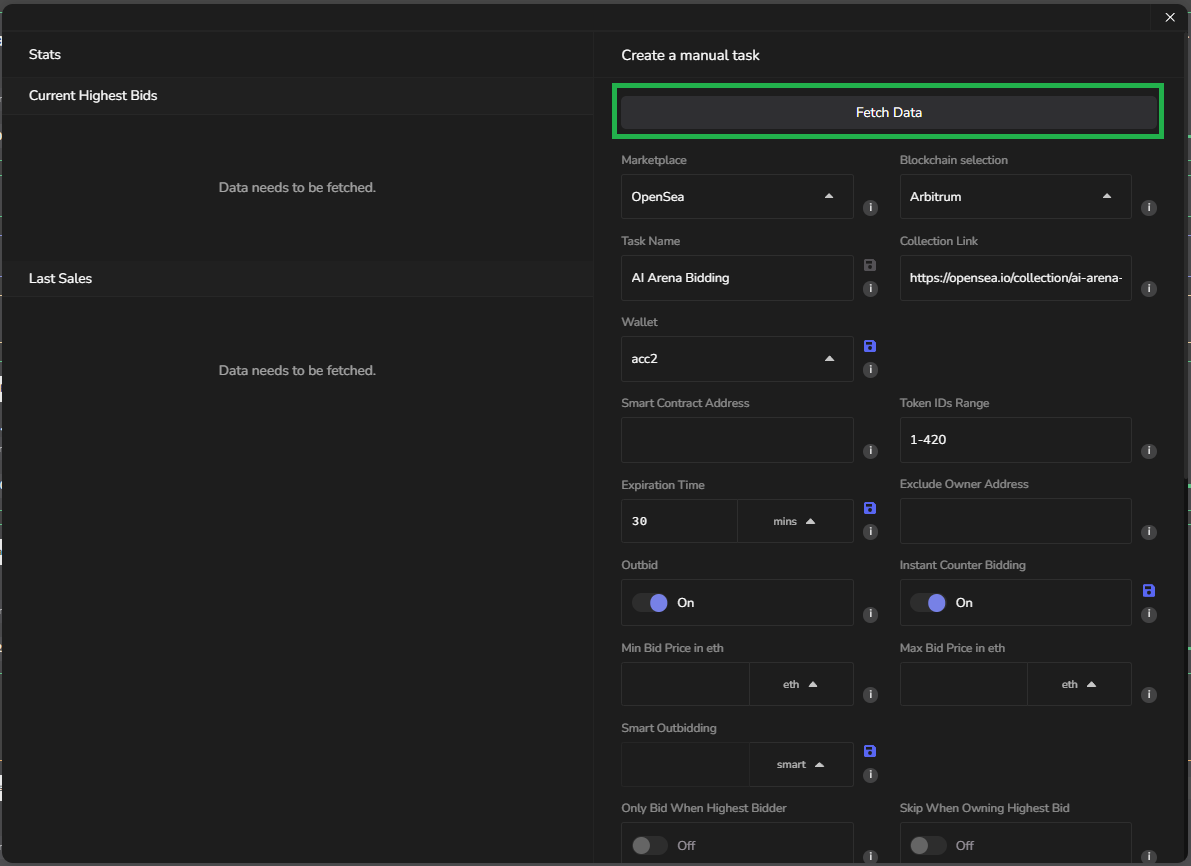Image resolution: width=1191 pixels, height=866 pixels.
Task: Click save icon next to Expiration Time
Action: click(x=869, y=508)
